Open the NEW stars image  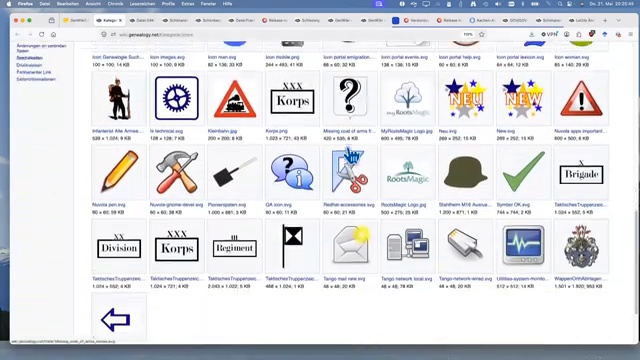coord(524,98)
